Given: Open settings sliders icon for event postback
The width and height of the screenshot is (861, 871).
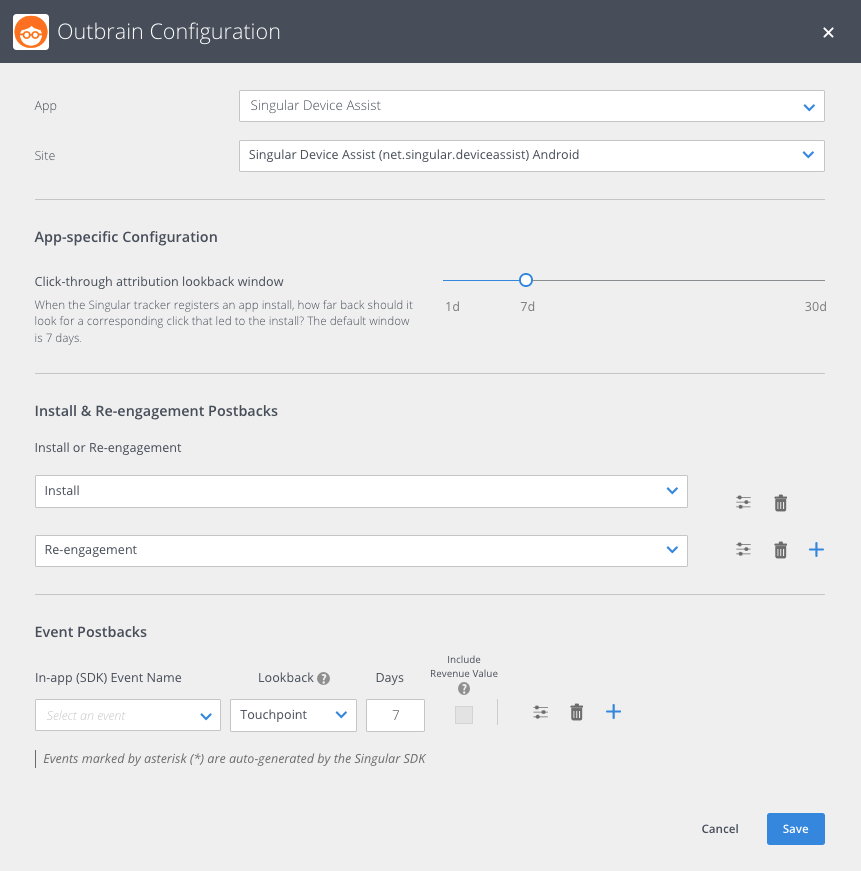Looking at the screenshot, I should (x=540, y=712).
